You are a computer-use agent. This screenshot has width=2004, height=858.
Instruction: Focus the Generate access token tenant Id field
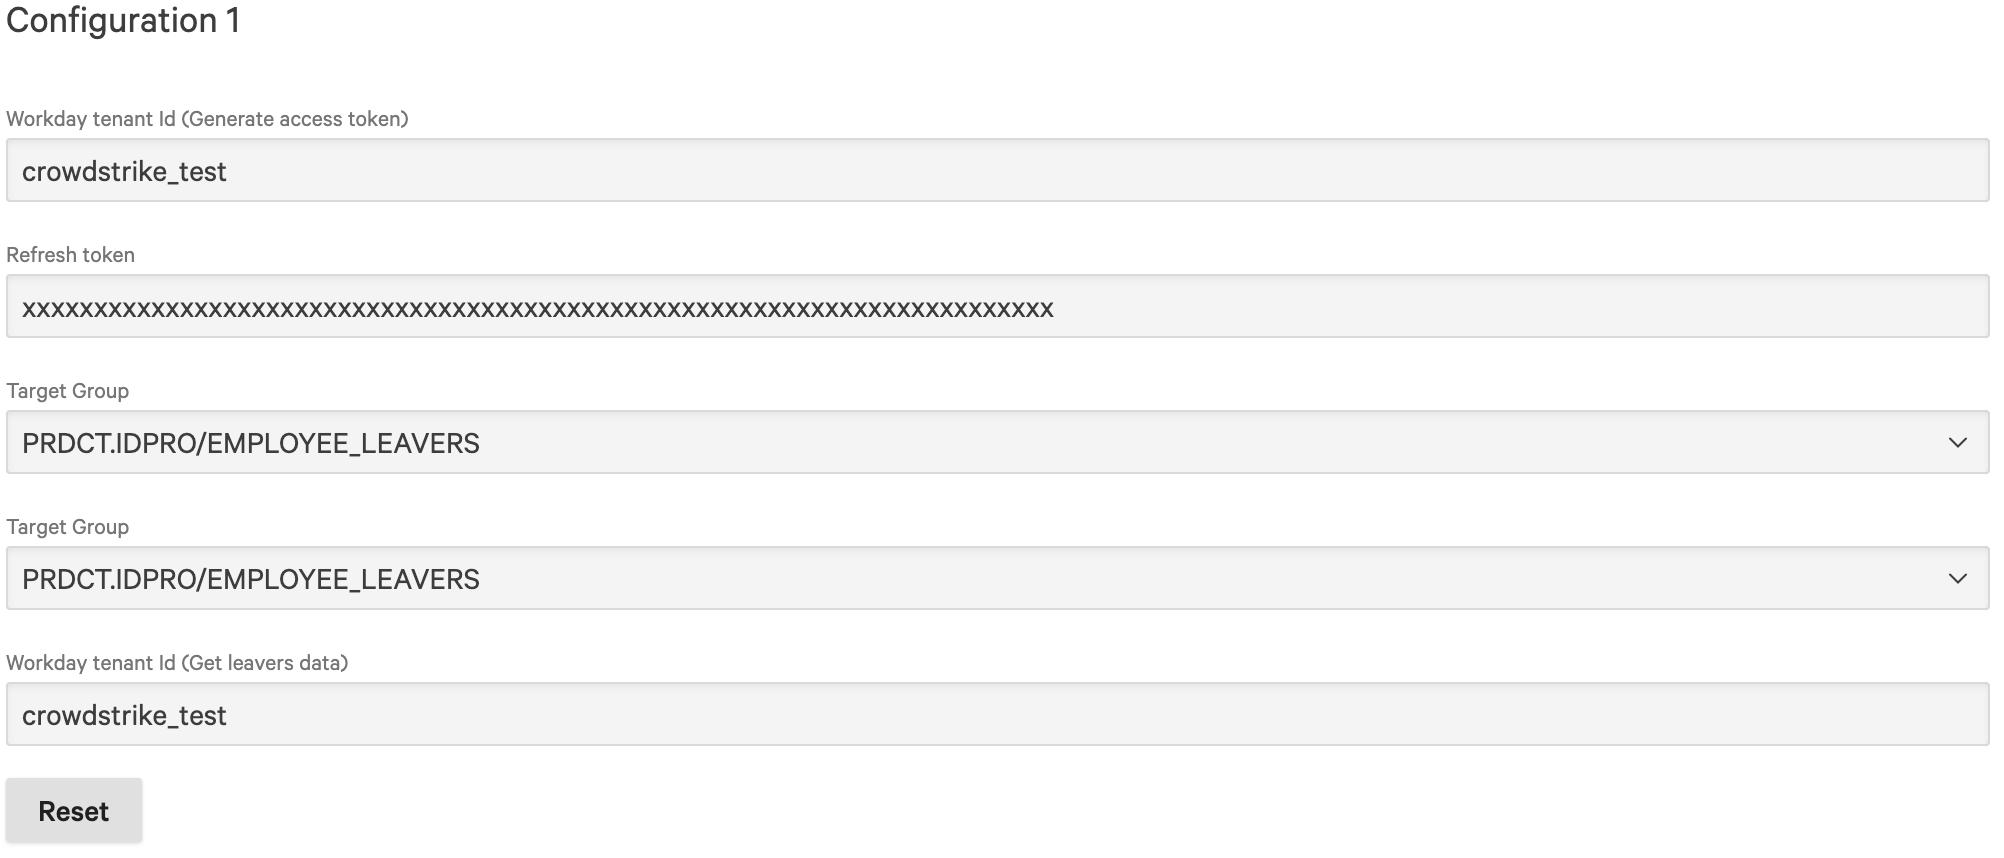[x=996, y=171]
